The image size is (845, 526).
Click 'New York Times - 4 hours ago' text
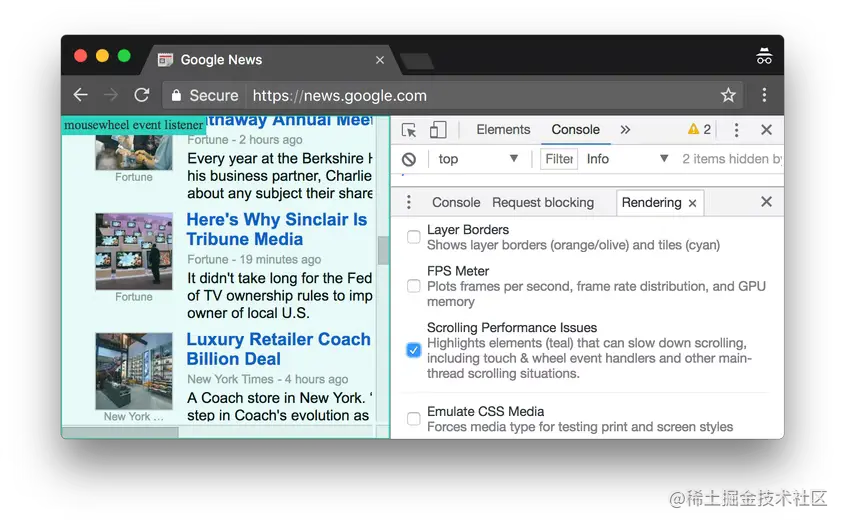coord(268,379)
